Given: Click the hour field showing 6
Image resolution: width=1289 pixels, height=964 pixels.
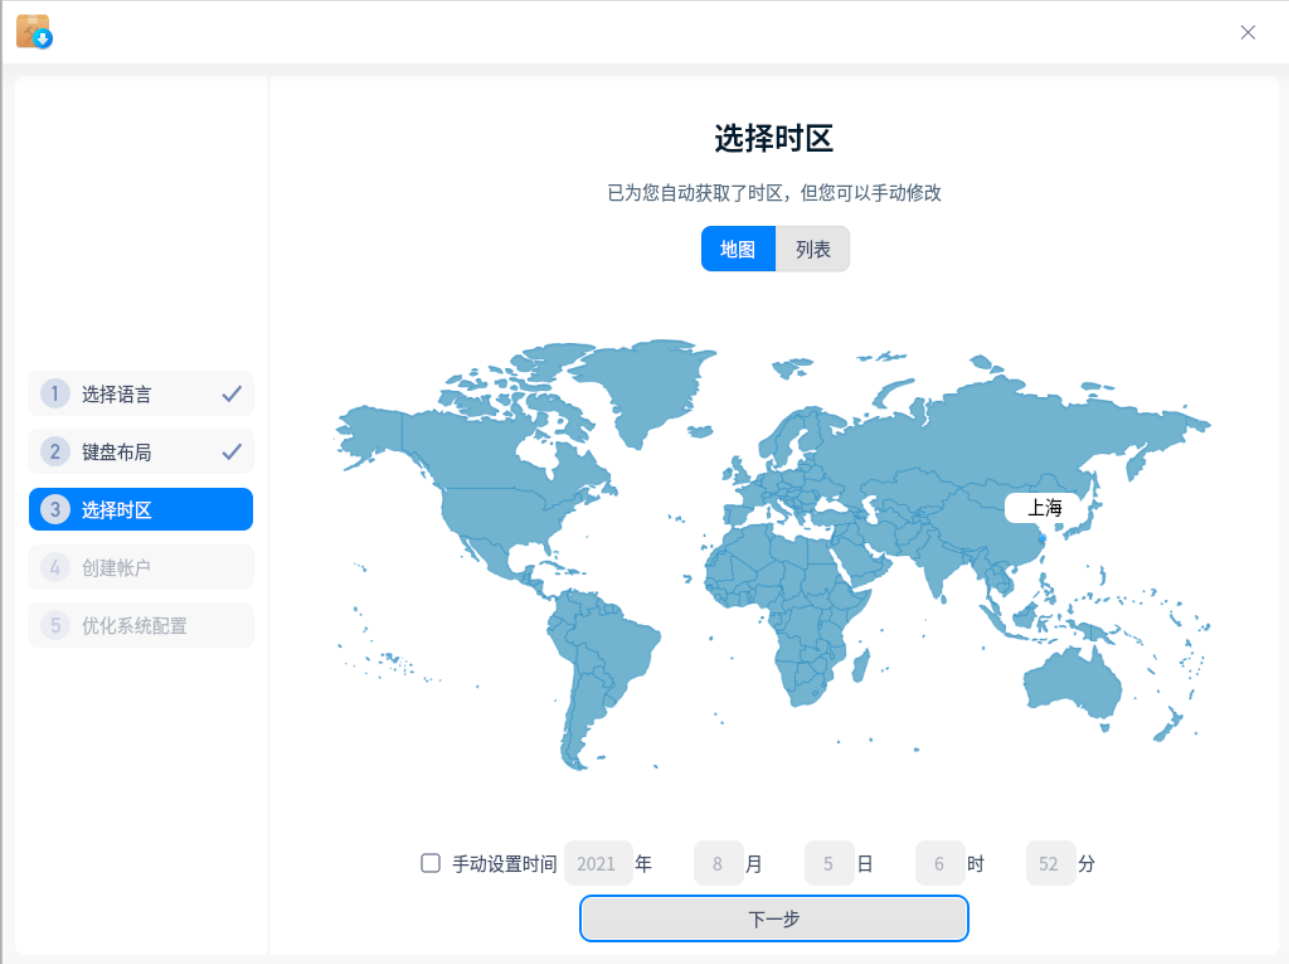Looking at the screenshot, I should tap(940, 863).
